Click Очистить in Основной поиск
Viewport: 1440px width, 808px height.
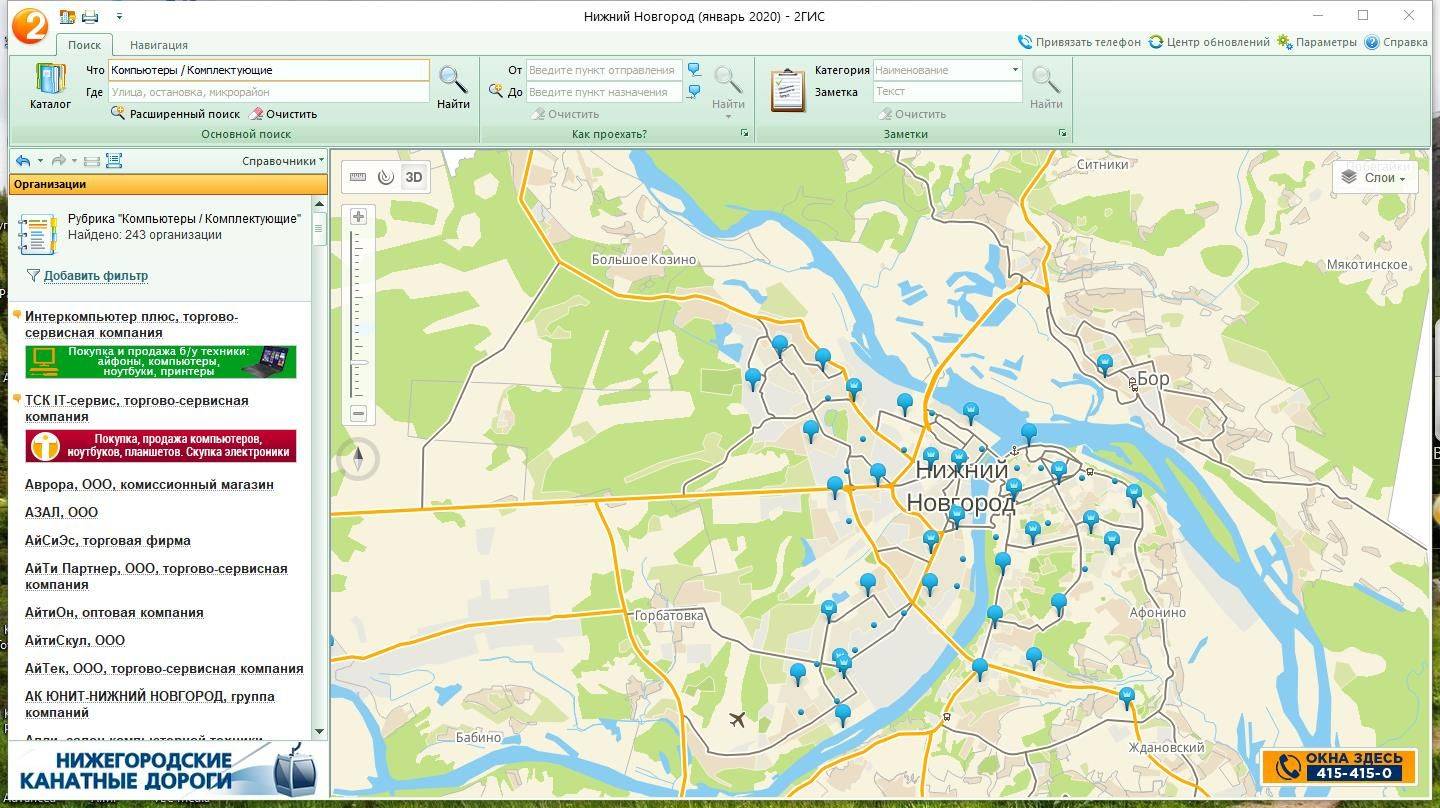pos(283,114)
